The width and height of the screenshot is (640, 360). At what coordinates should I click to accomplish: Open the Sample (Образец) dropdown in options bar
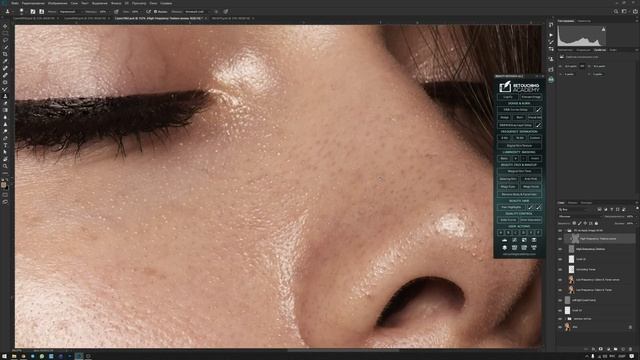point(196,11)
